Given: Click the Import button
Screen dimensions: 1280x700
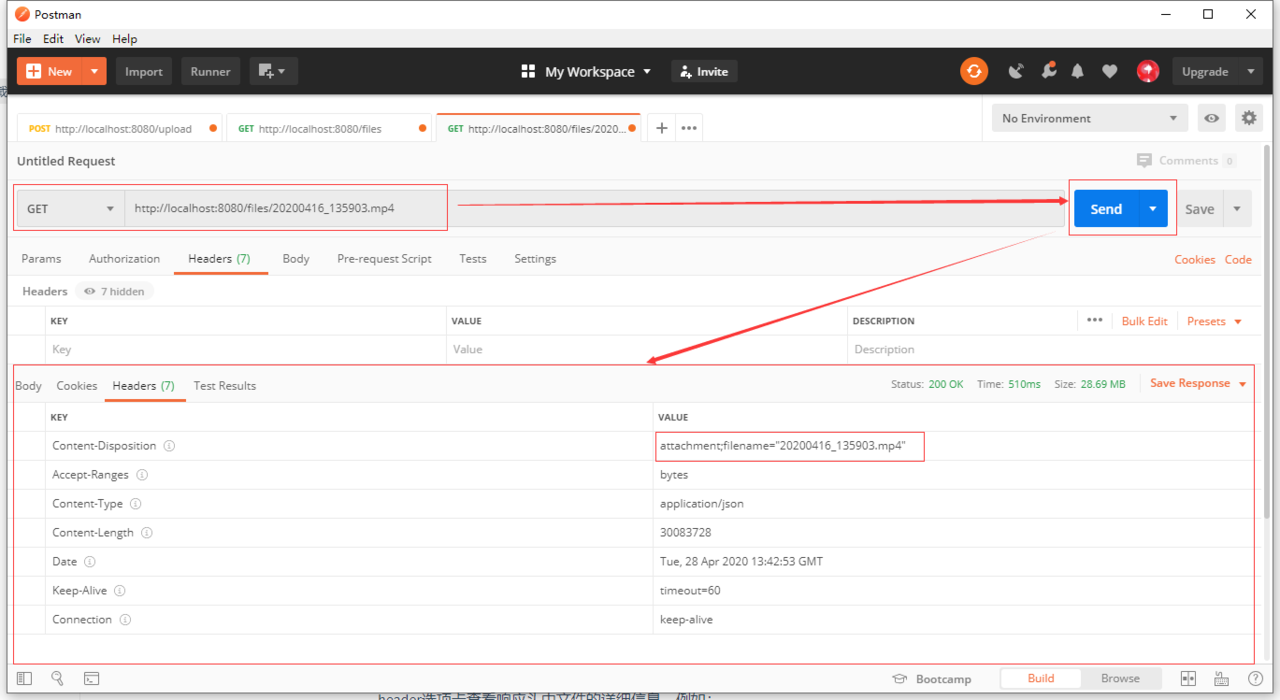Looking at the screenshot, I should [x=144, y=71].
